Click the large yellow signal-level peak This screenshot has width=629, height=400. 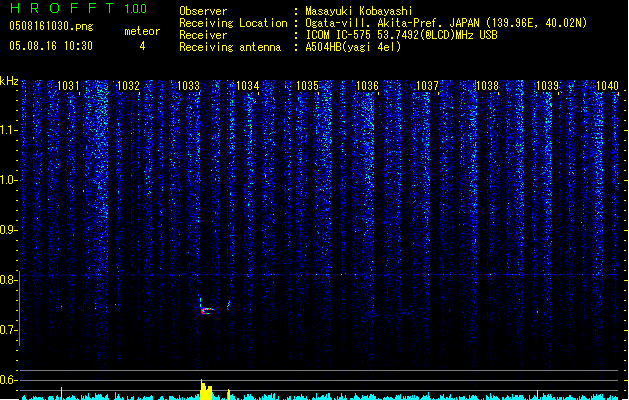tap(206, 390)
